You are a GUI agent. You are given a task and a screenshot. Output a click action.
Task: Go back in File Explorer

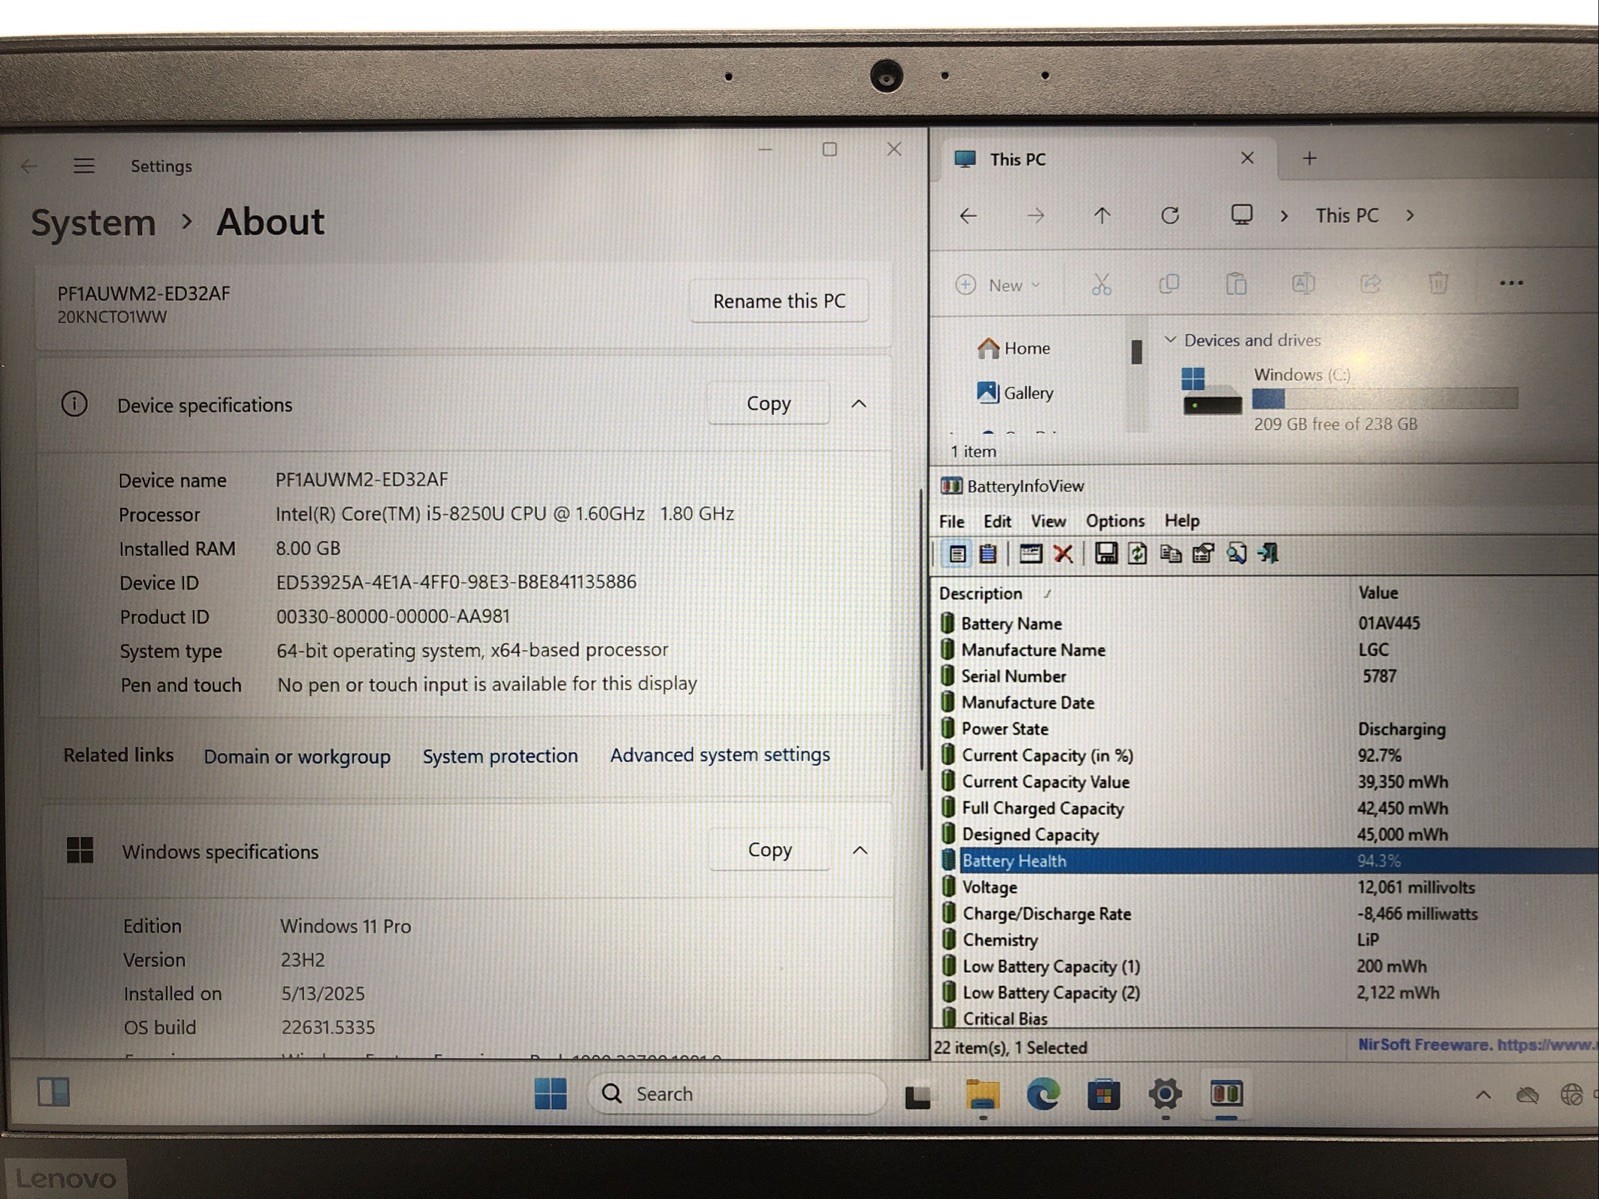tap(968, 215)
